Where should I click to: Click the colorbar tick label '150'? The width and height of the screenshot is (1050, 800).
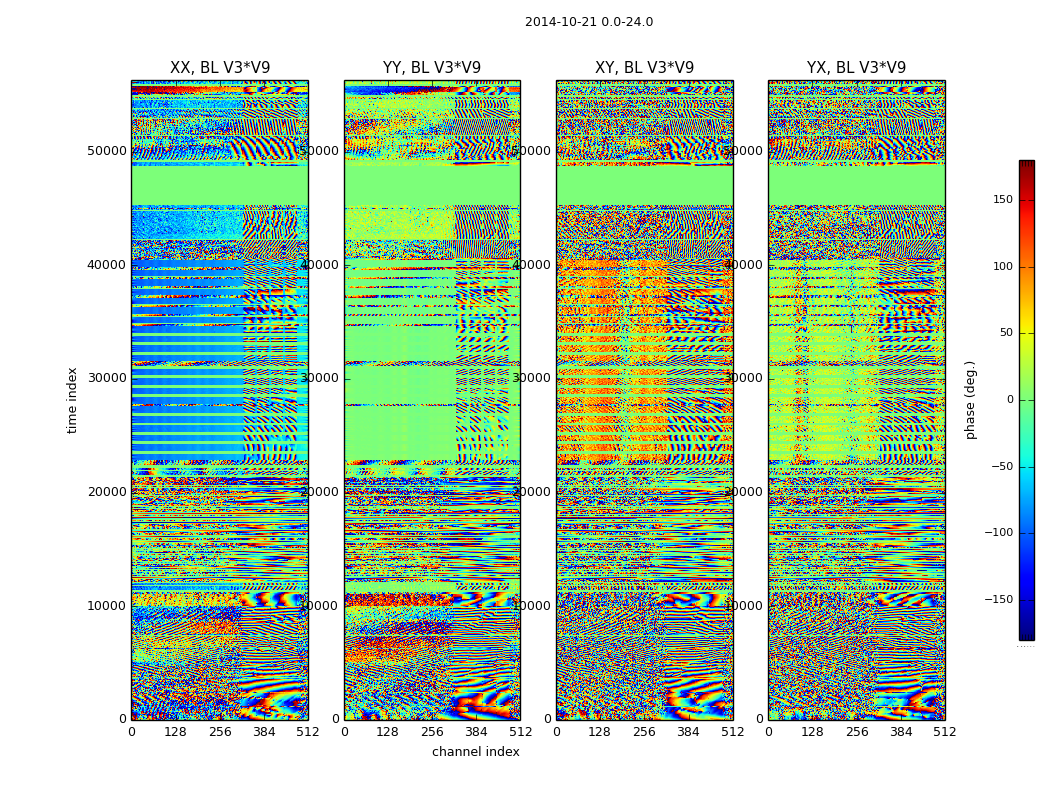coord(1003,199)
